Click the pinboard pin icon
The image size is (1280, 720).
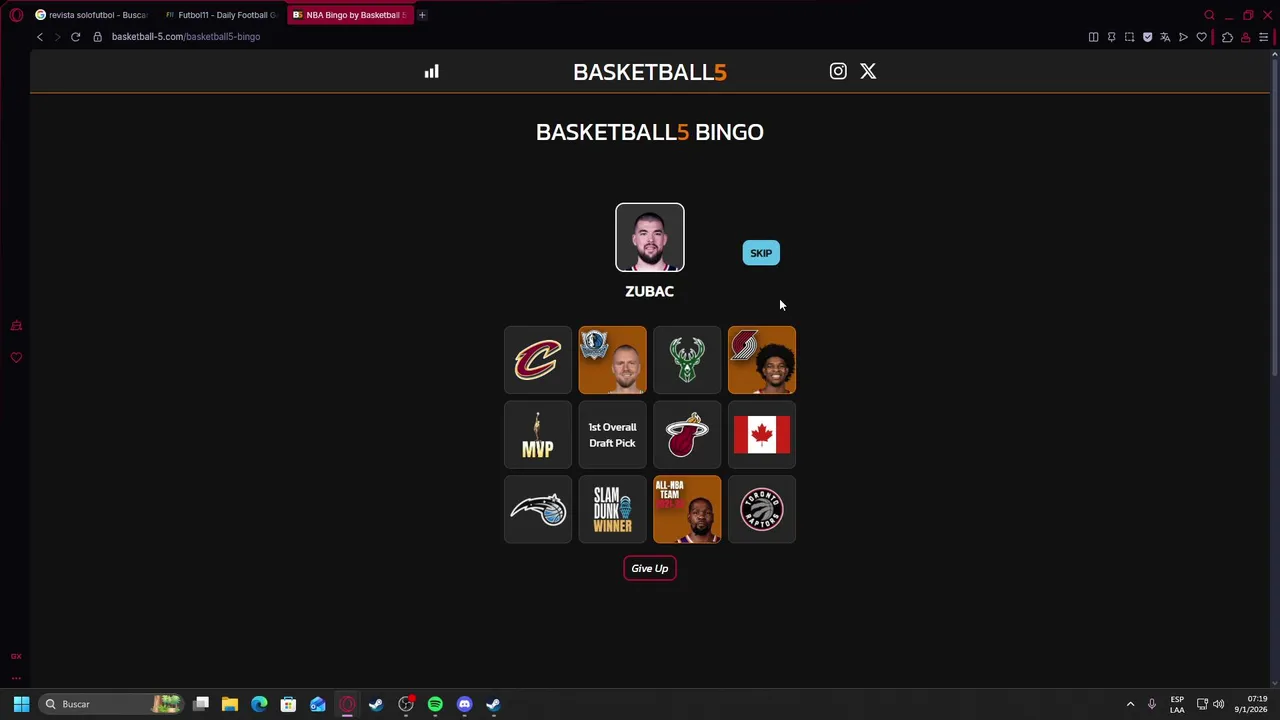(1111, 37)
